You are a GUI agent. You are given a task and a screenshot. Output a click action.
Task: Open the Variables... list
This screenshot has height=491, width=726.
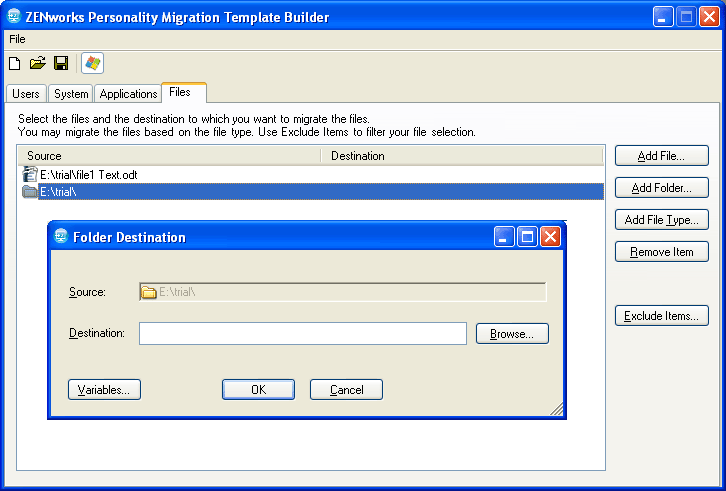(104, 390)
